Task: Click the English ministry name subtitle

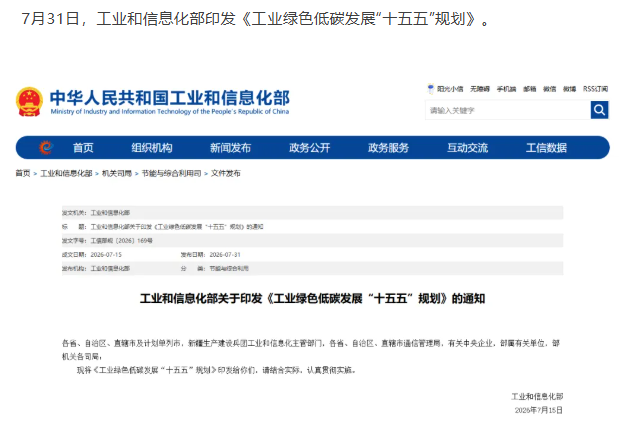Action: 170,112
